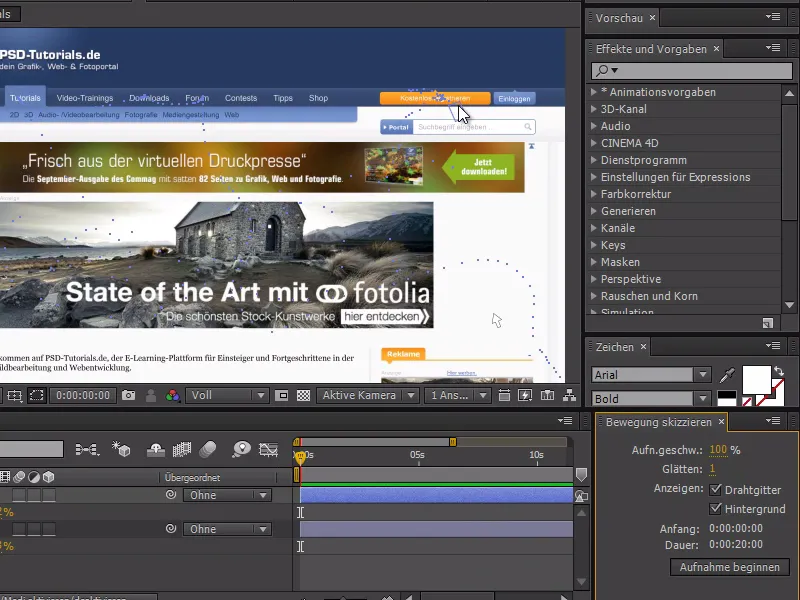This screenshot has height=600, width=800.
Task: Click the motion blur column header icon
Action: 19,477
